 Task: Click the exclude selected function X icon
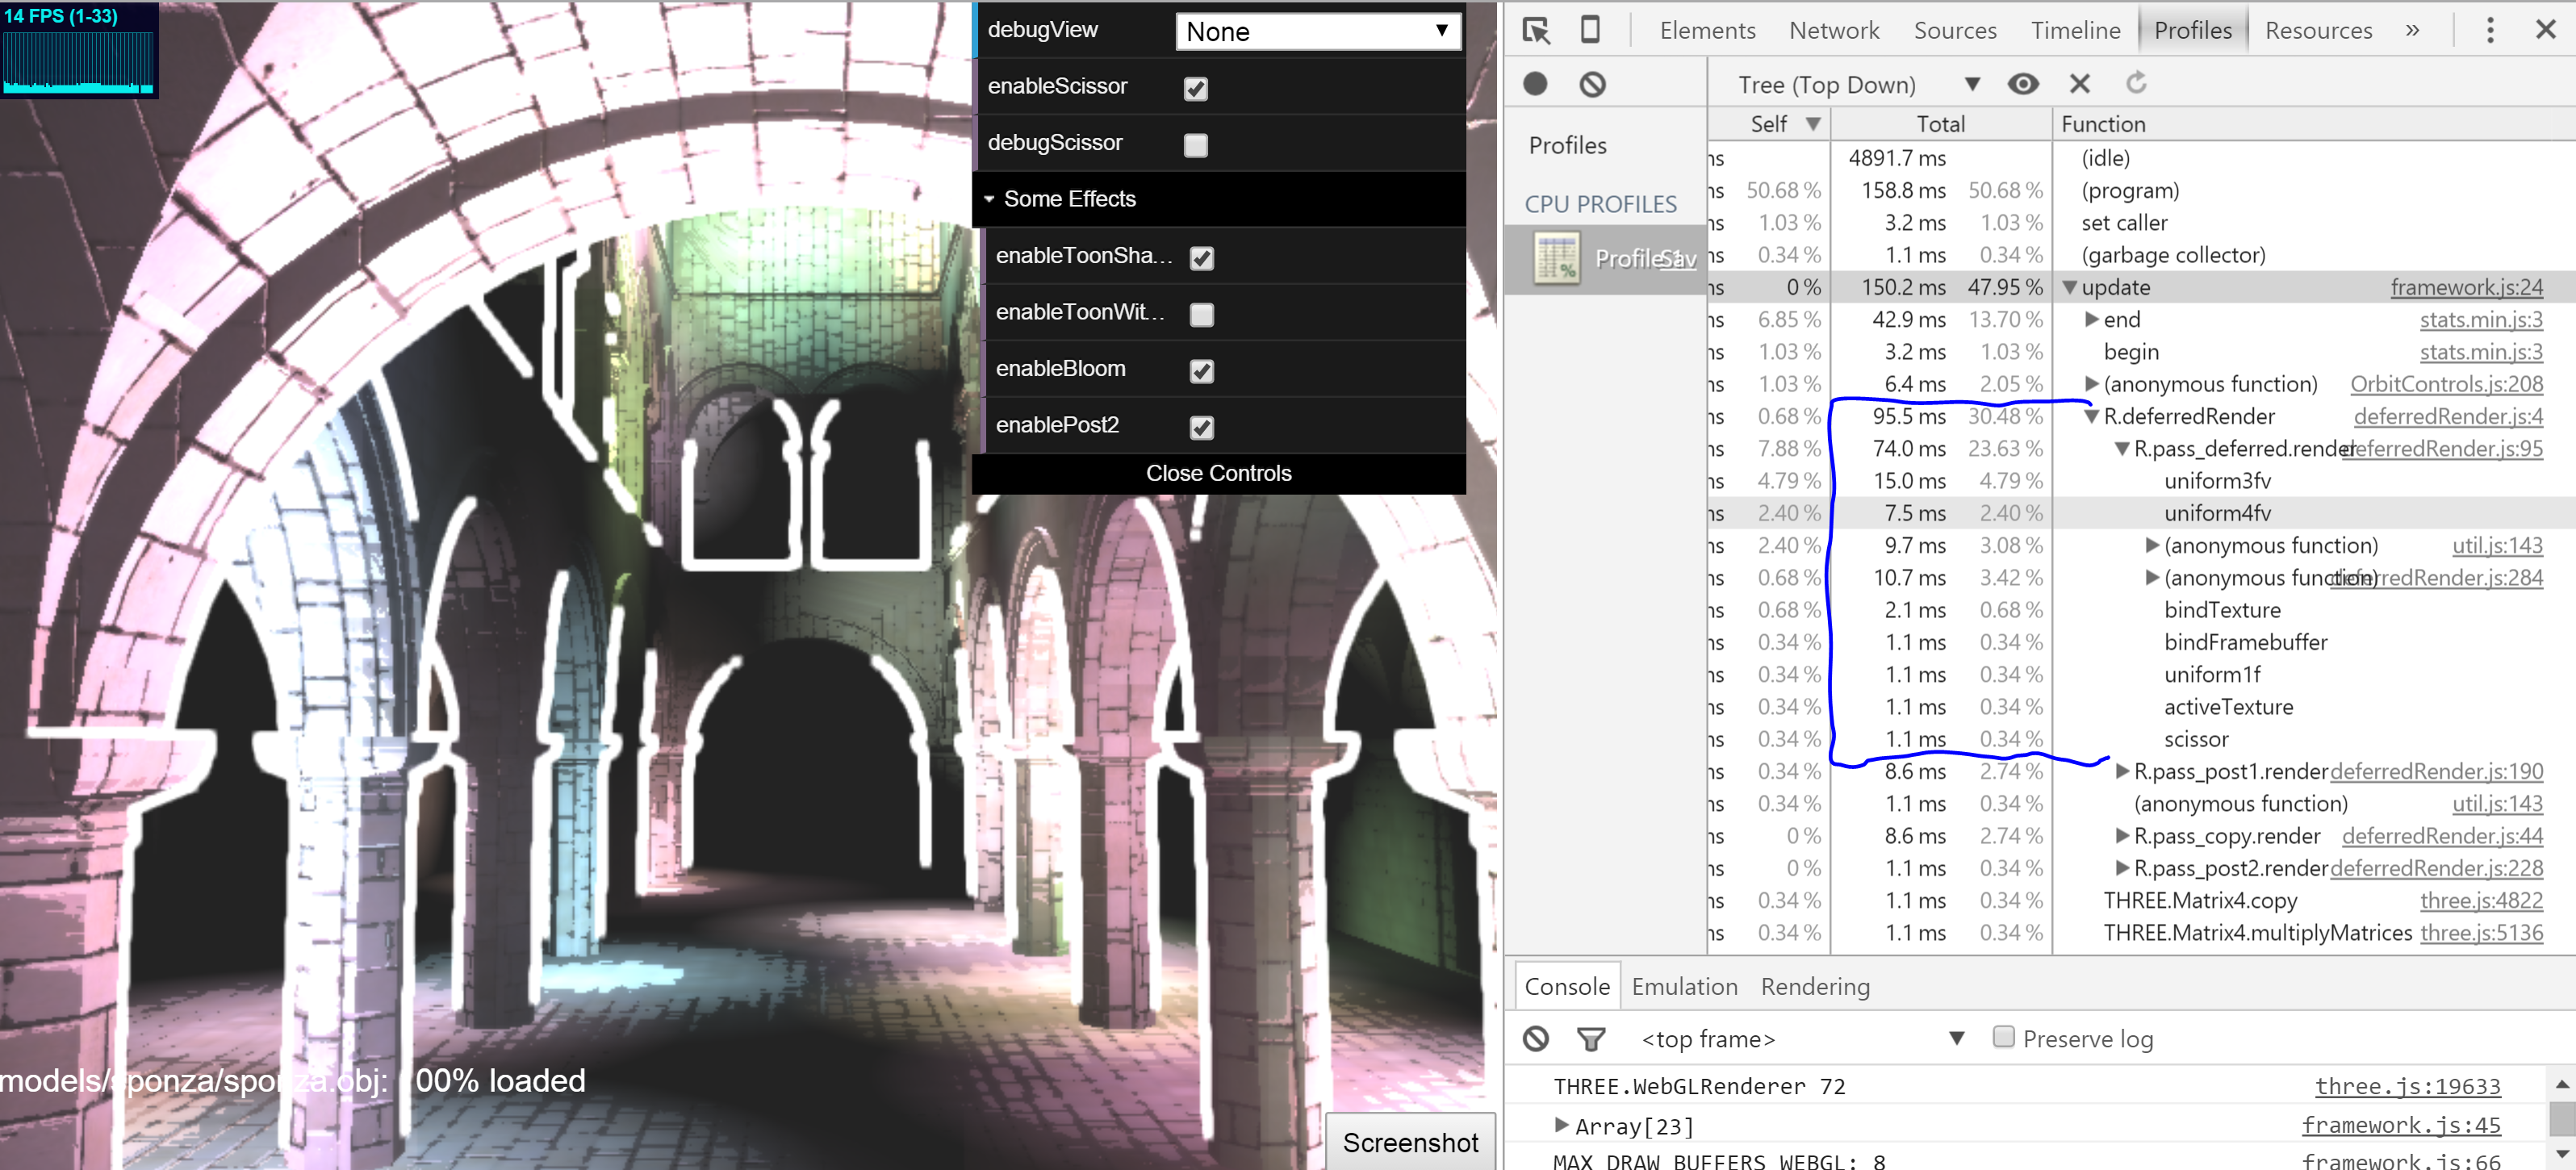[2080, 85]
